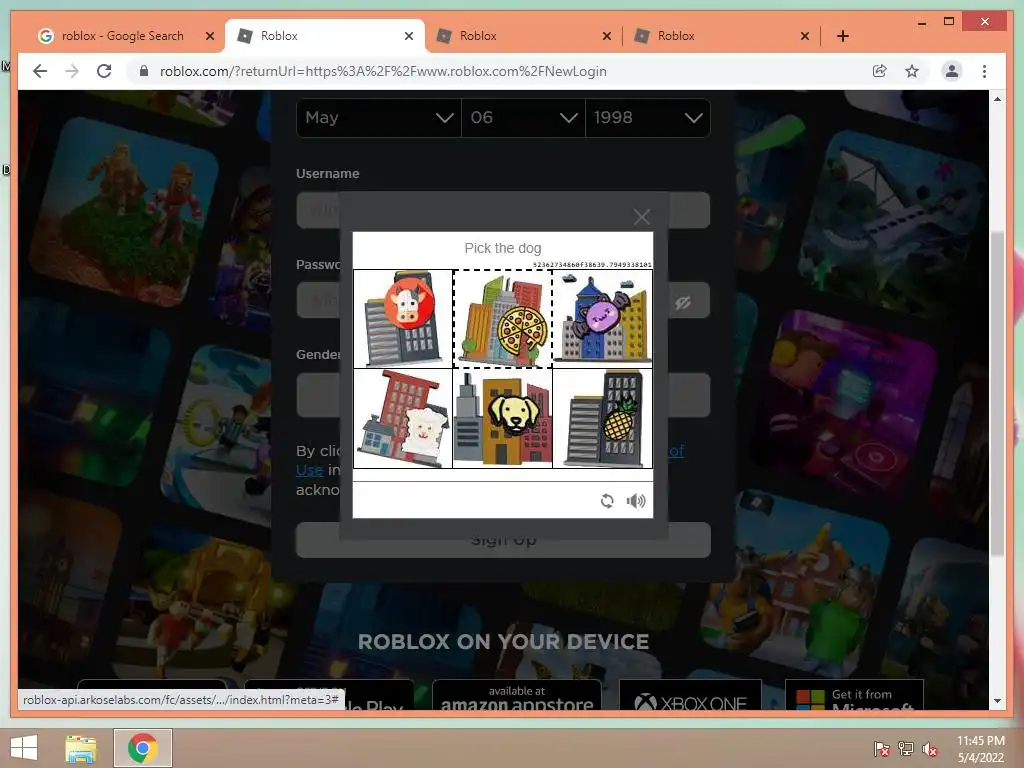The width and height of the screenshot is (1024, 768).
Task: Select the sheep image tile
Action: [x=403, y=419]
